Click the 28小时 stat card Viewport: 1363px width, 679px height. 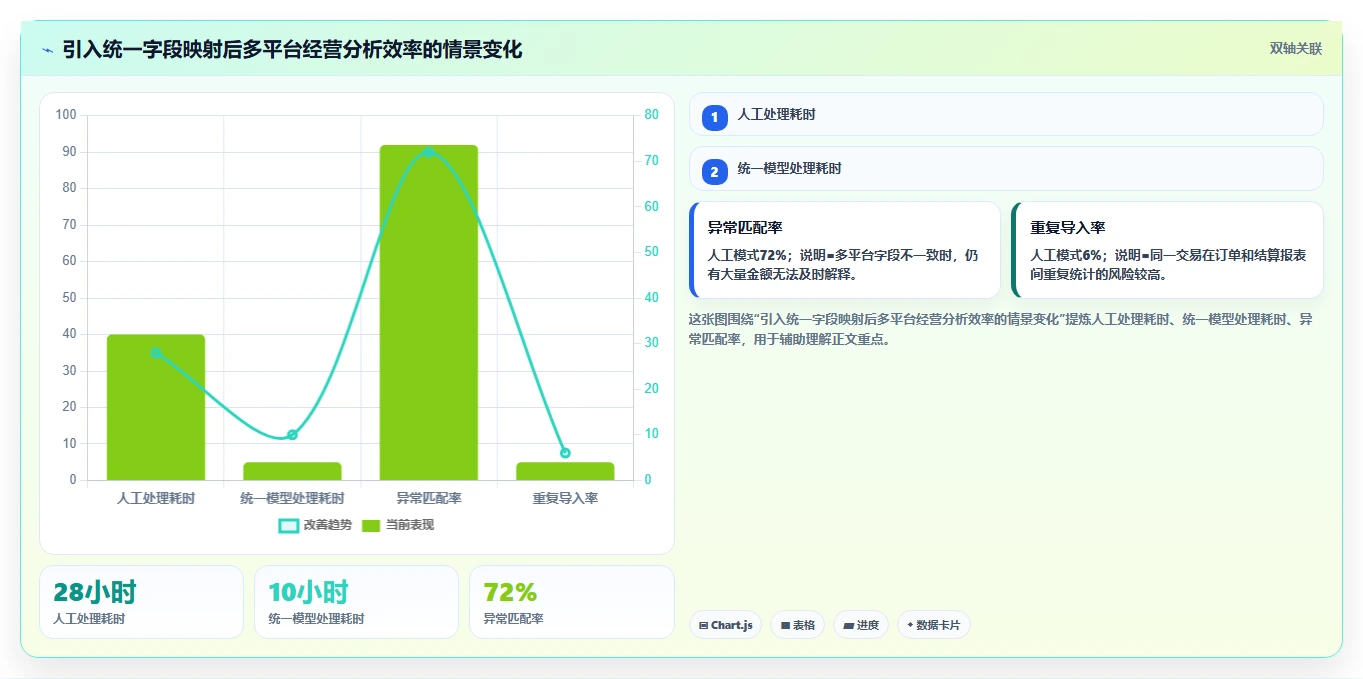(x=141, y=602)
